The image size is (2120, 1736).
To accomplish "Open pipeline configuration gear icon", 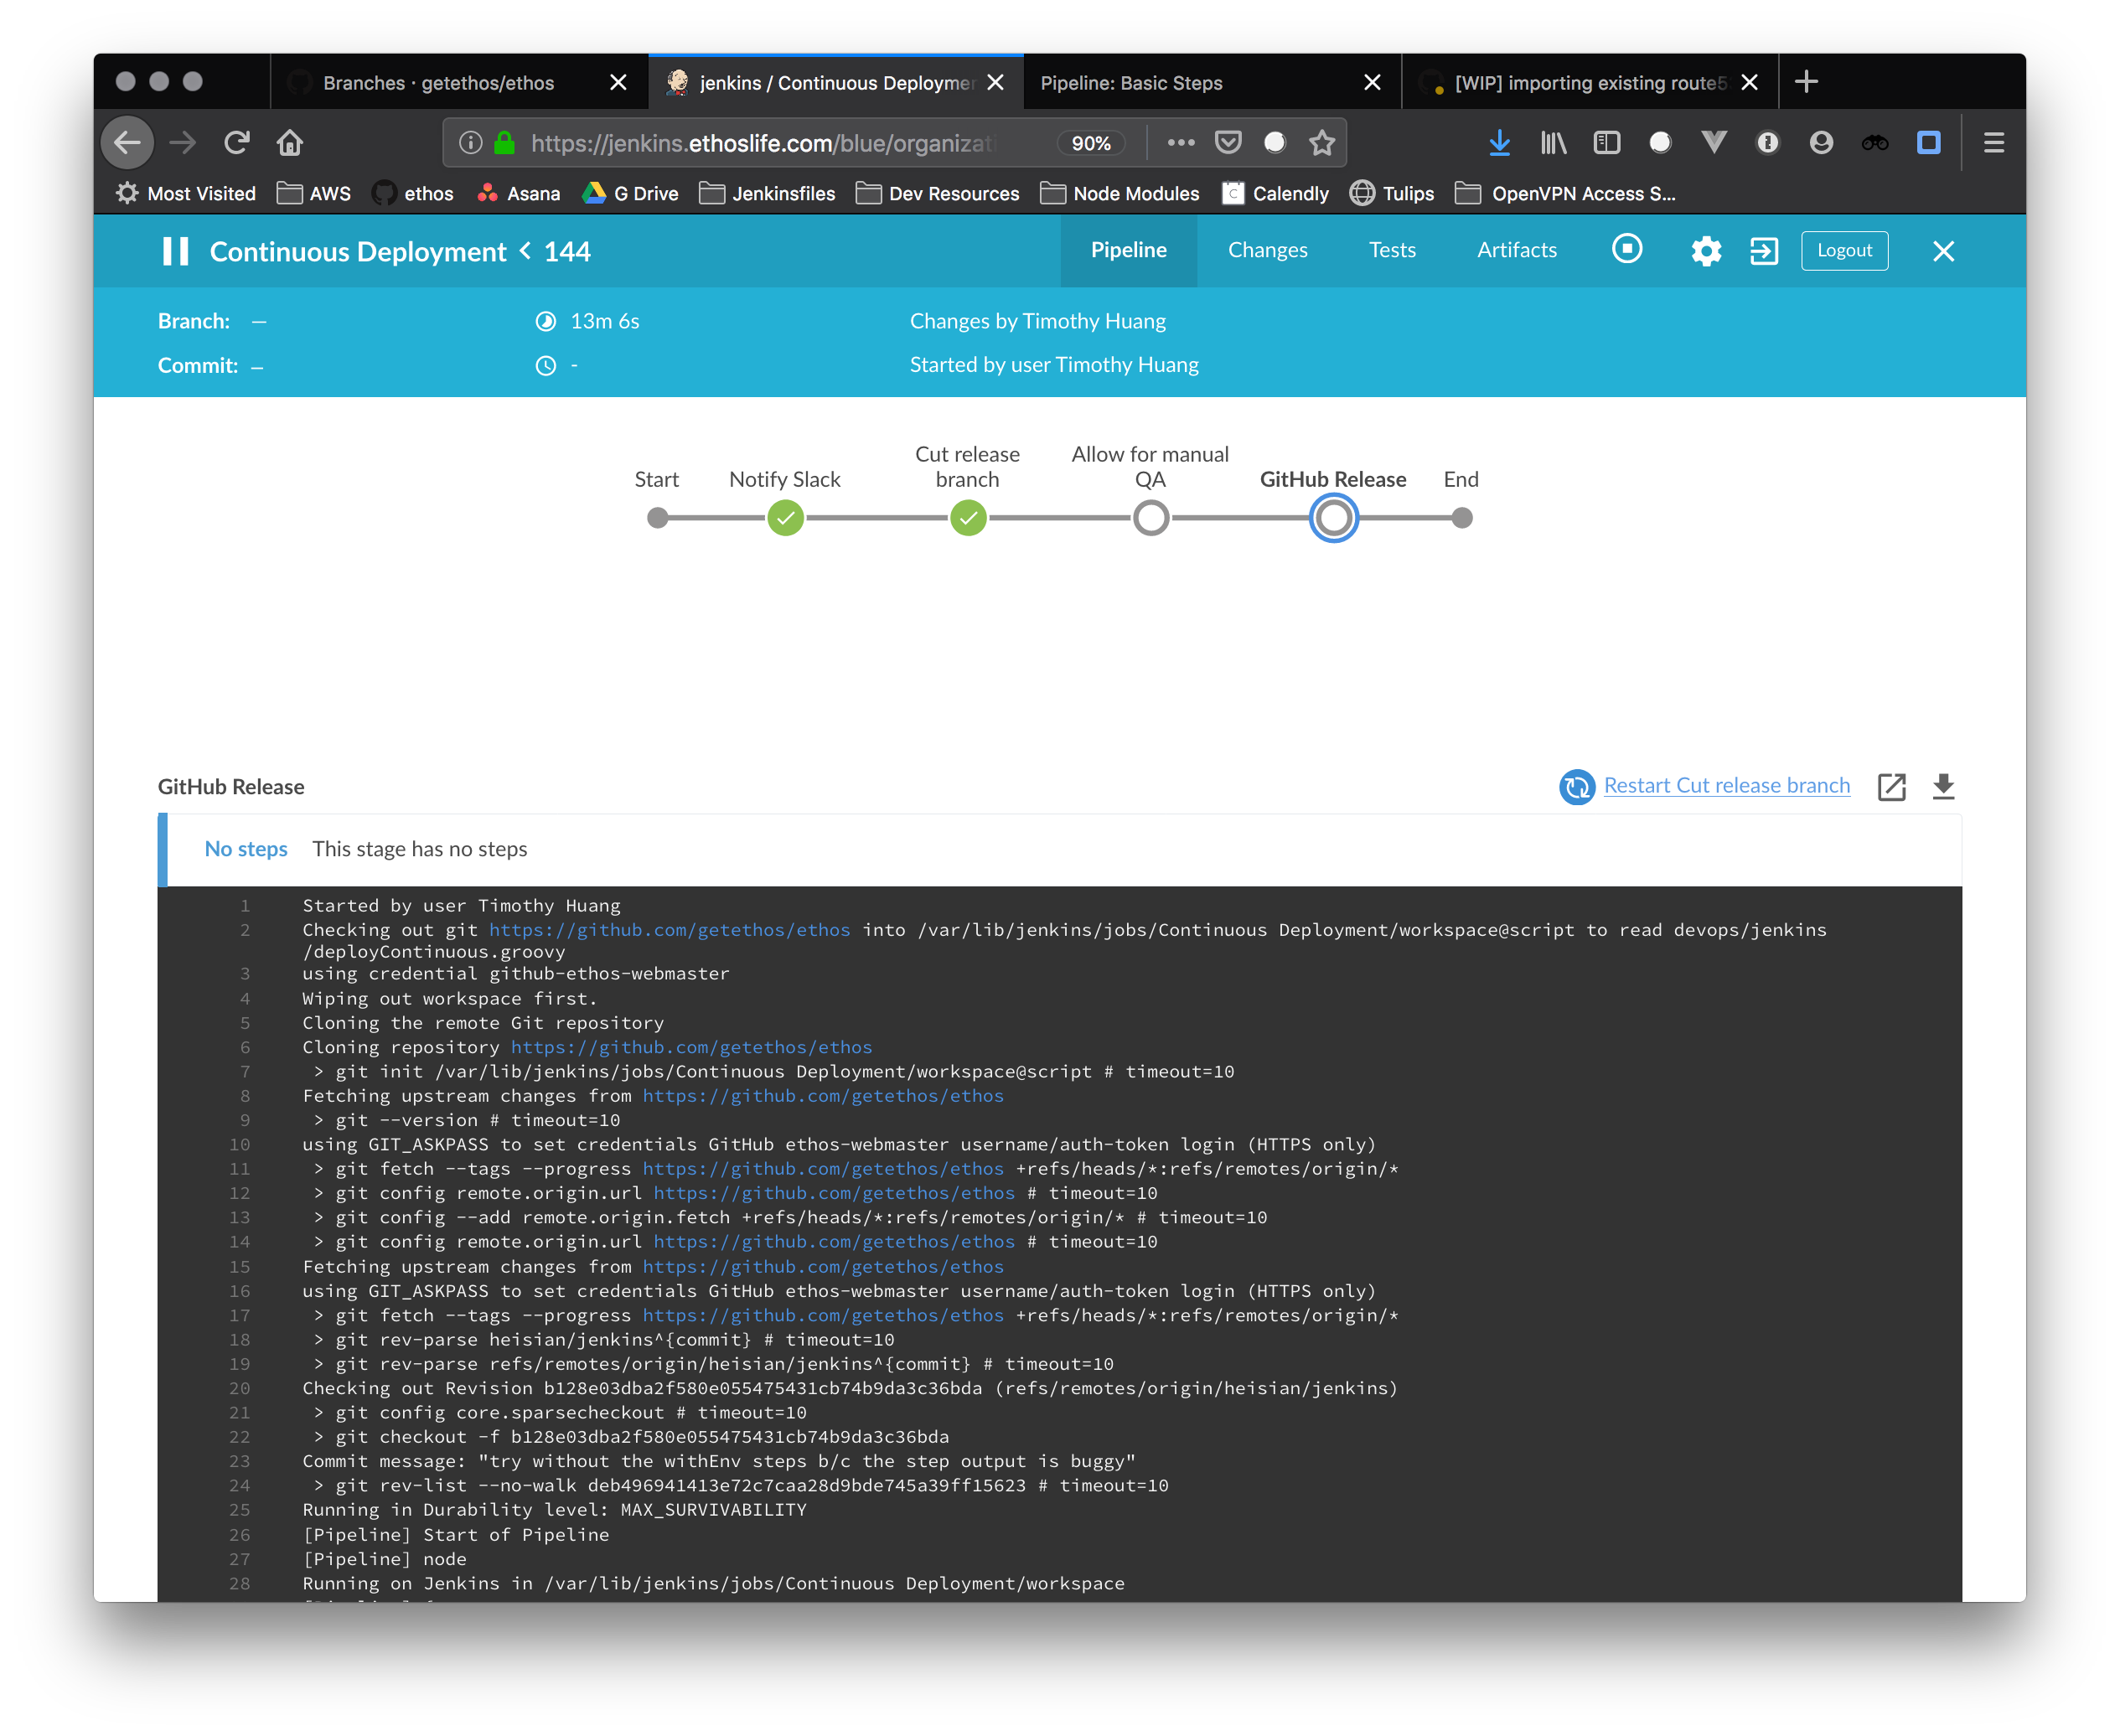I will click(1706, 251).
